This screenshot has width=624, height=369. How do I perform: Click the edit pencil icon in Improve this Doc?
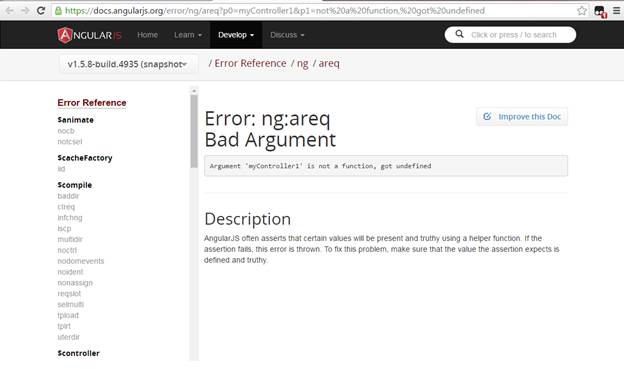[487, 116]
